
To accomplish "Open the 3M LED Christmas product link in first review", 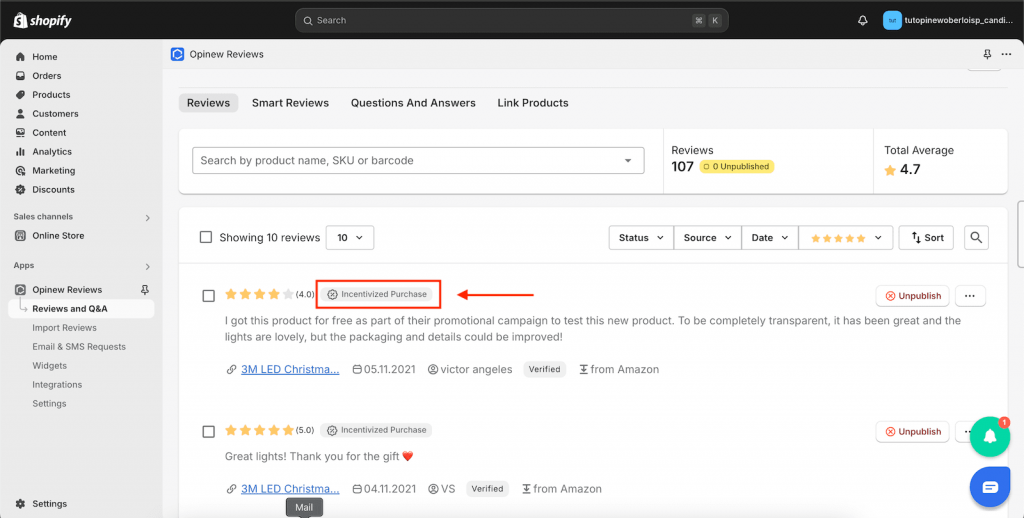I will pyautogui.click(x=290, y=369).
